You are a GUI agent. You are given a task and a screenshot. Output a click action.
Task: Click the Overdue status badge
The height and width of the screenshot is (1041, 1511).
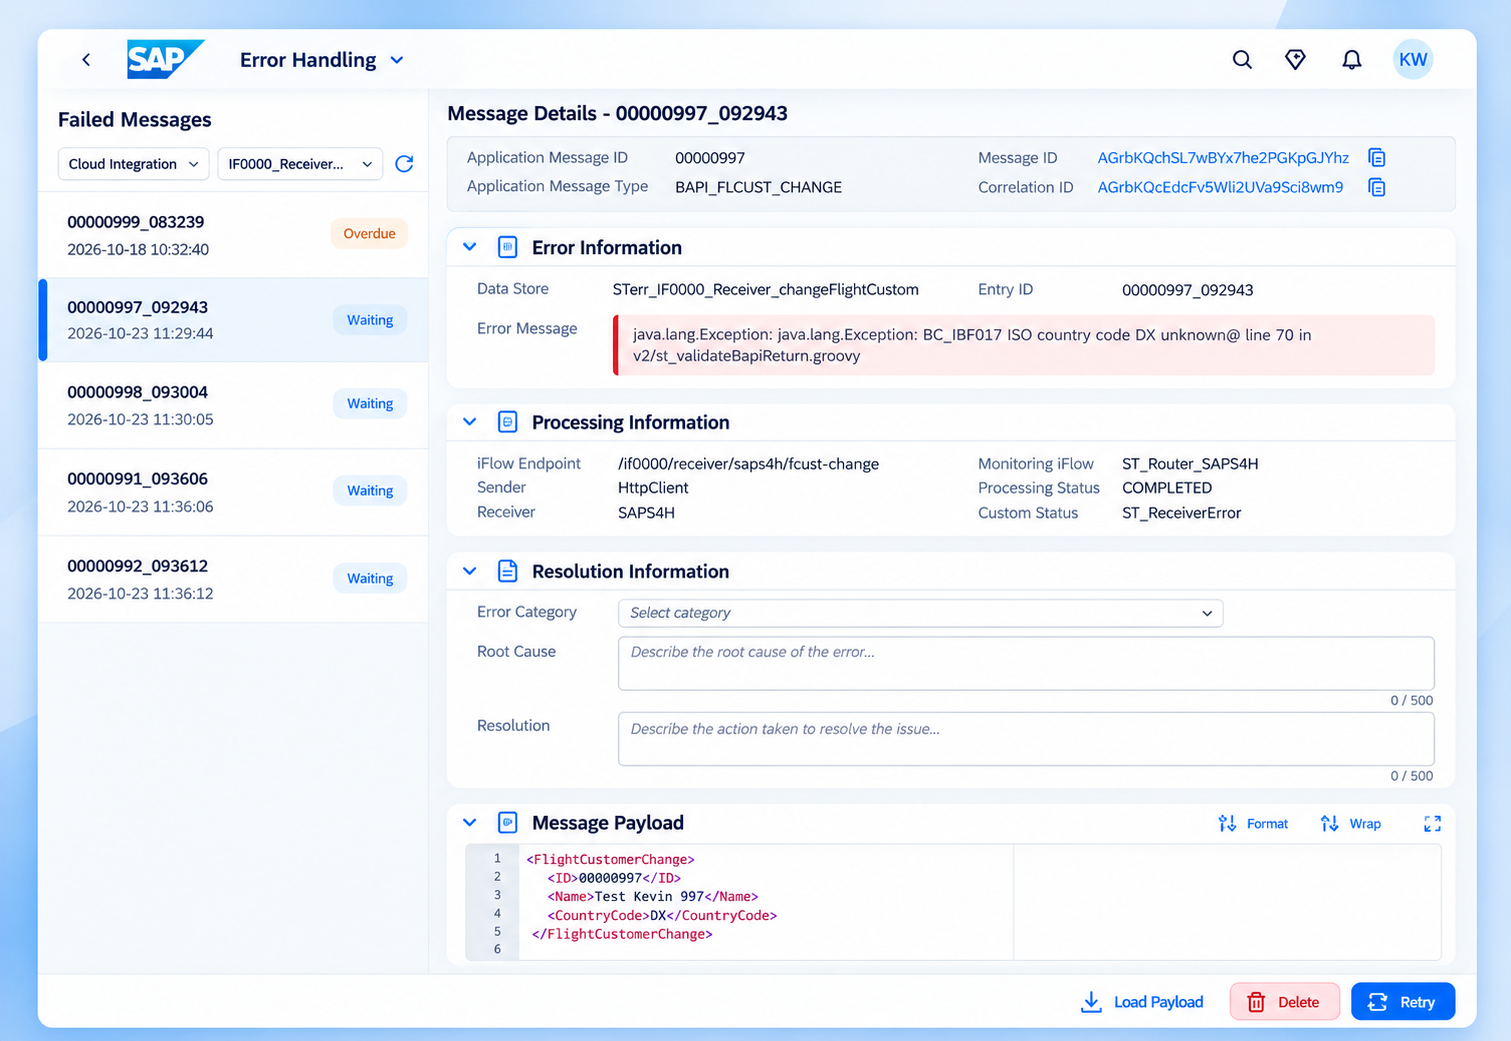369,233
